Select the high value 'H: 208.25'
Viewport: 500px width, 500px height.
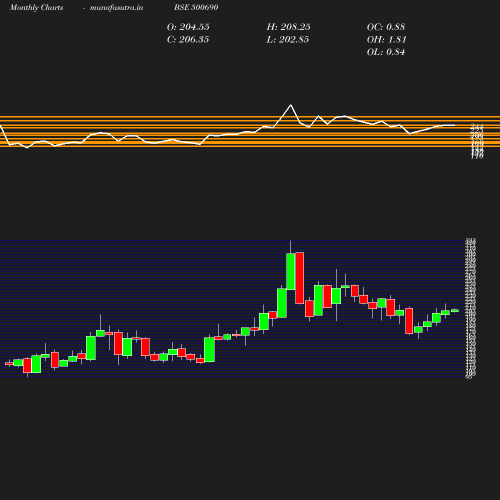(288, 27)
